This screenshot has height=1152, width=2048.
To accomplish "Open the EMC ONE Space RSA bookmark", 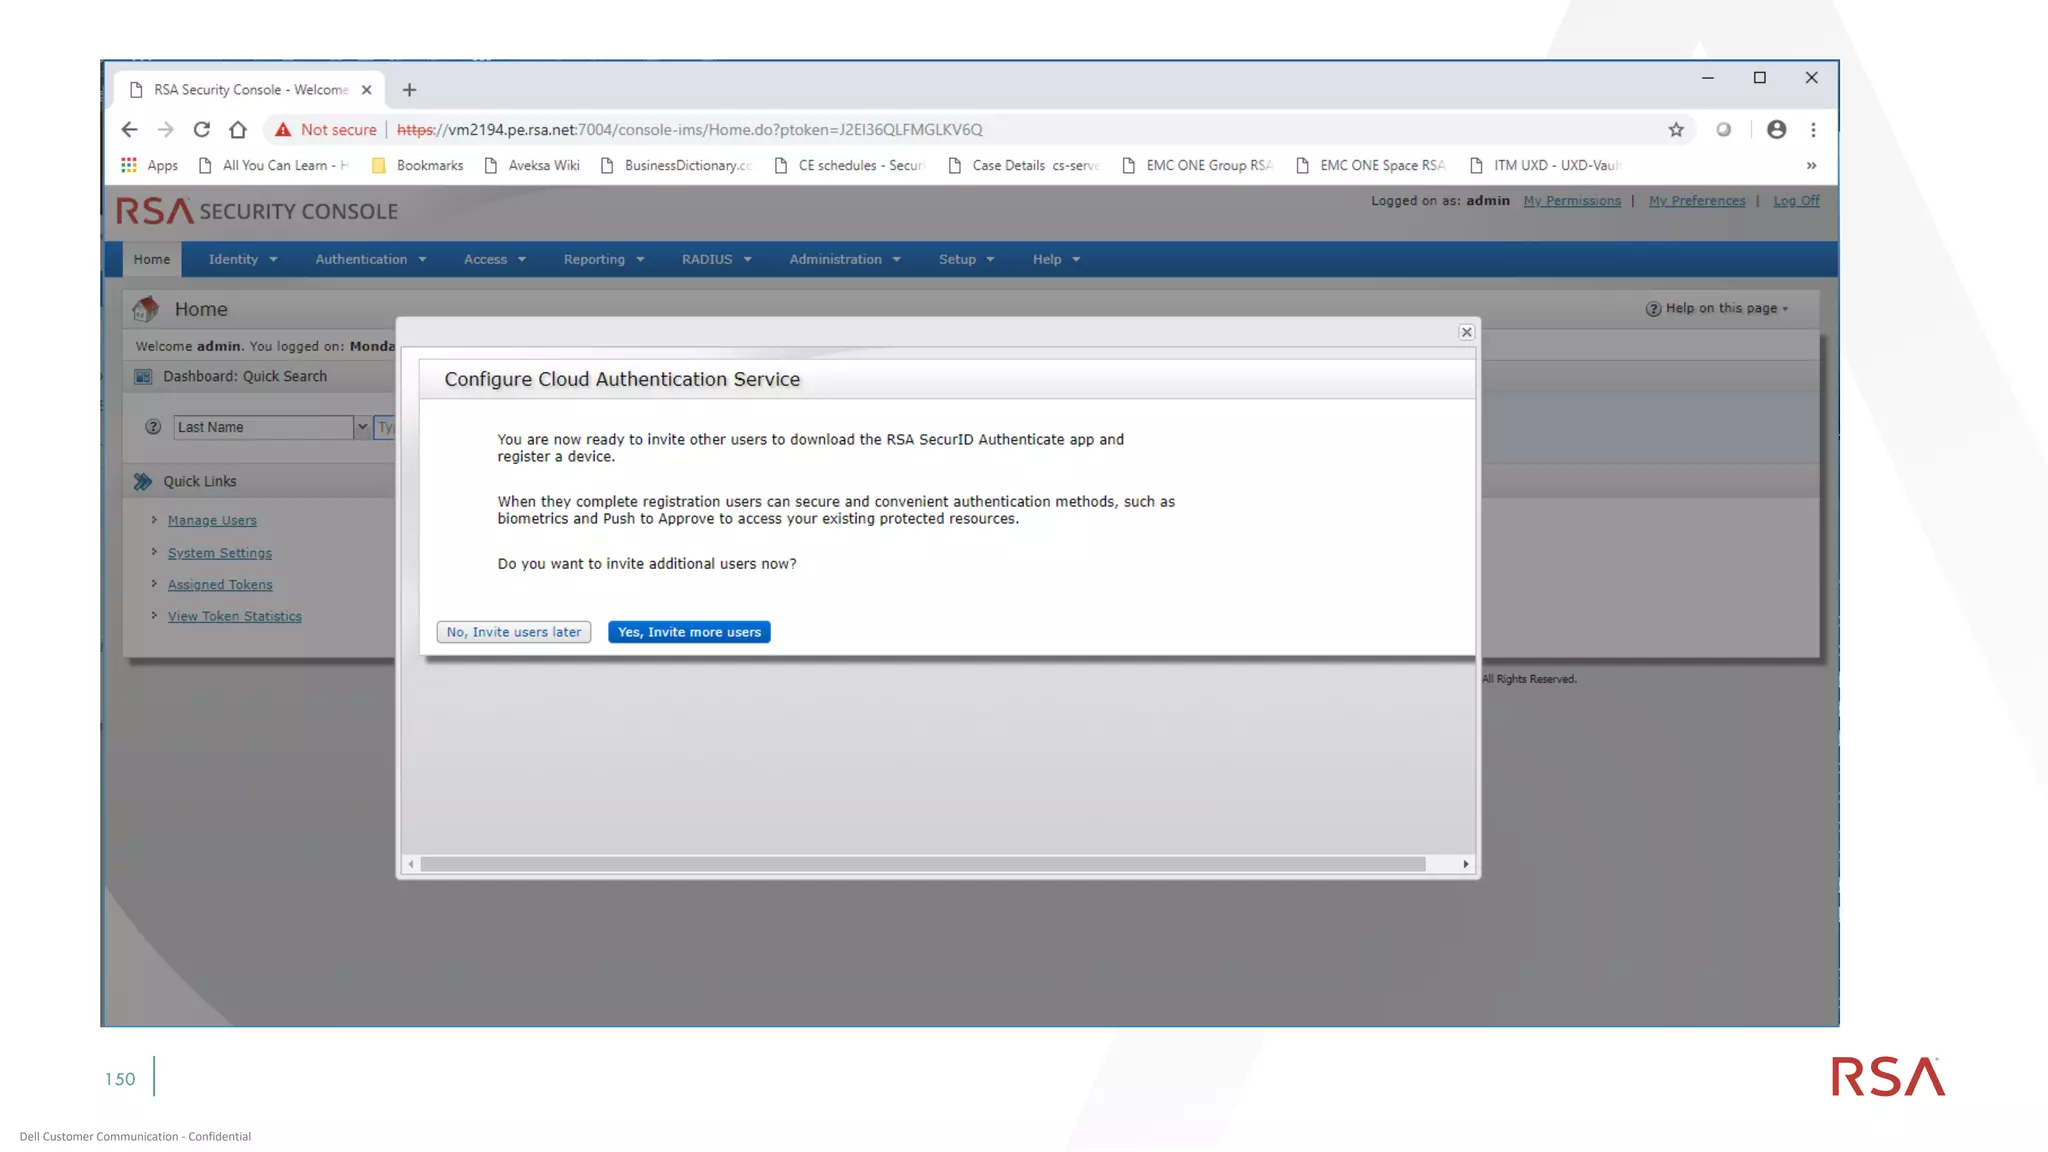I will click(1371, 166).
